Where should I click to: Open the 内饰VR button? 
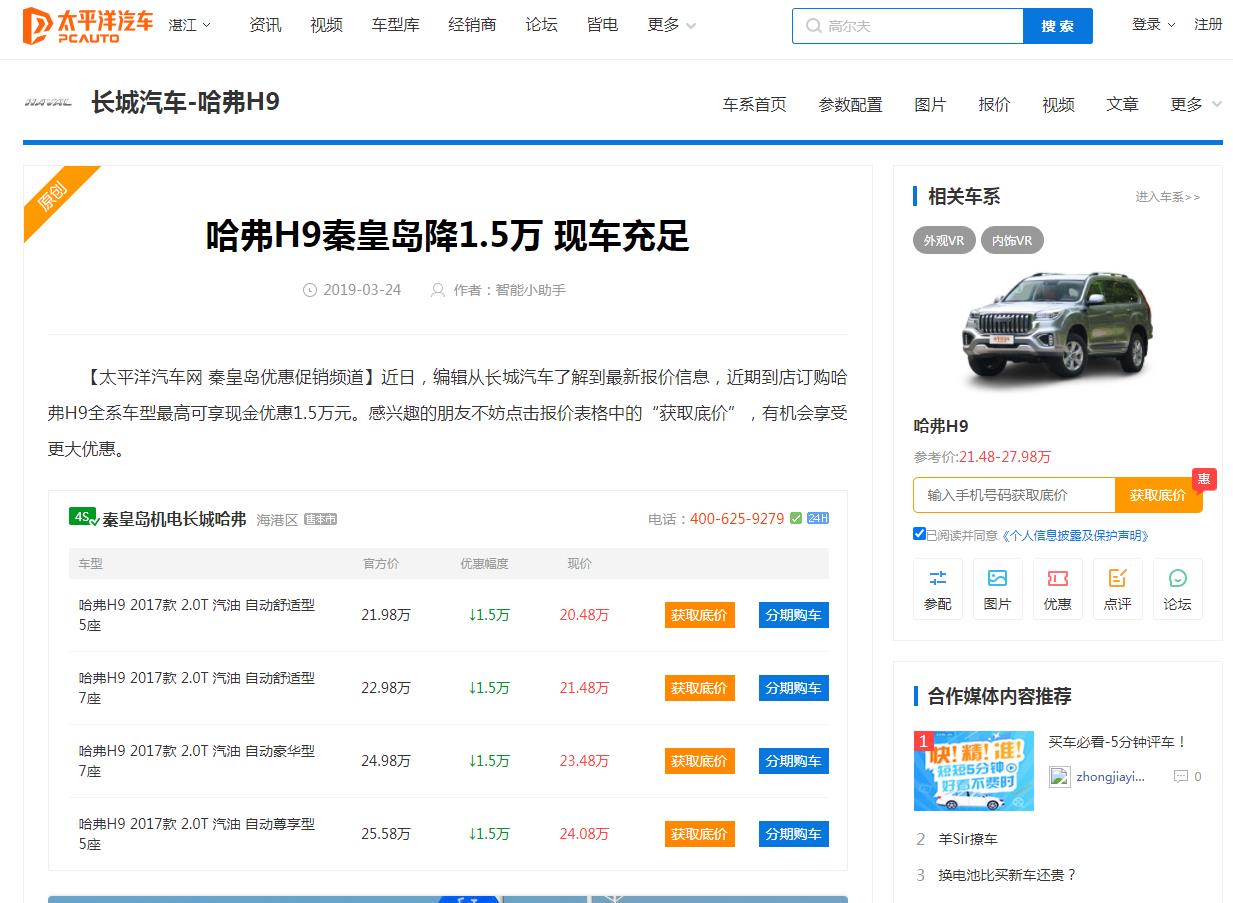coord(1012,241)
